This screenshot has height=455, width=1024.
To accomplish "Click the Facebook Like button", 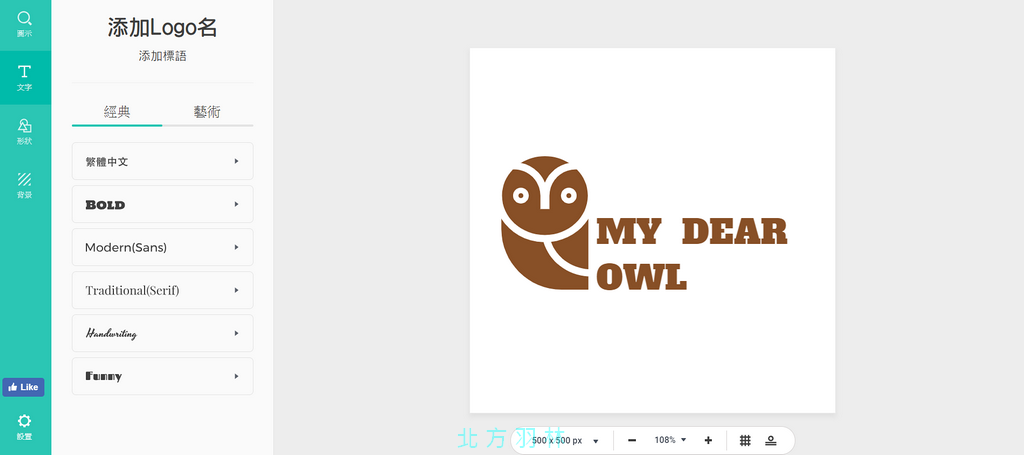I will (x=24, y=387).
